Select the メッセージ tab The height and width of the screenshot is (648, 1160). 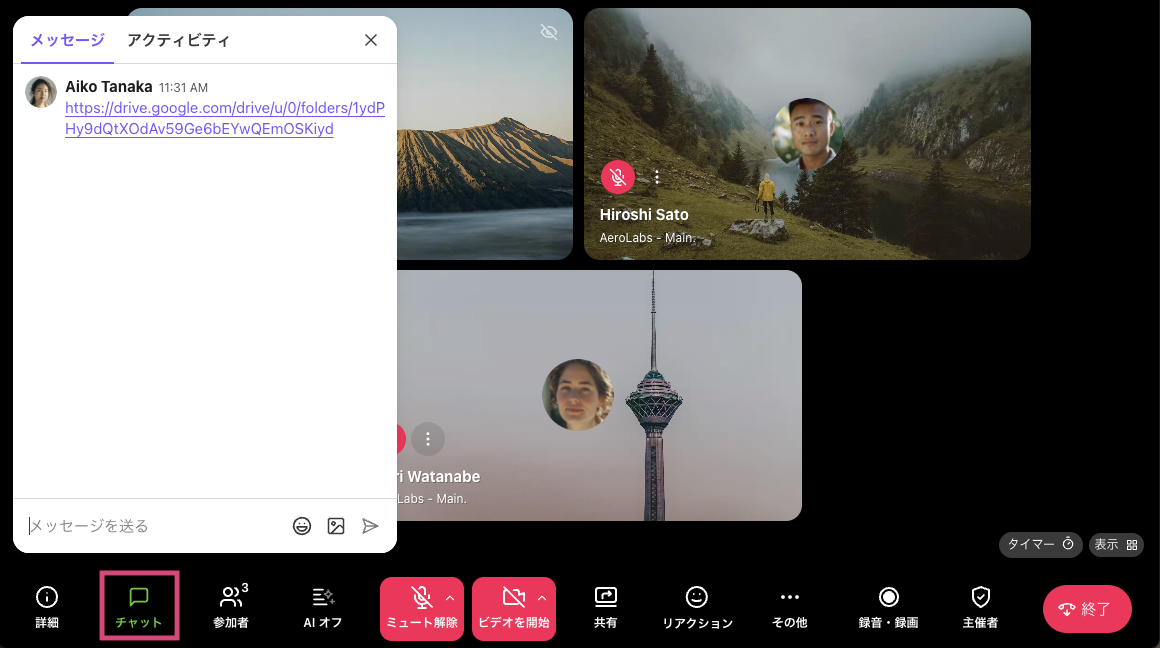point(66,40)
